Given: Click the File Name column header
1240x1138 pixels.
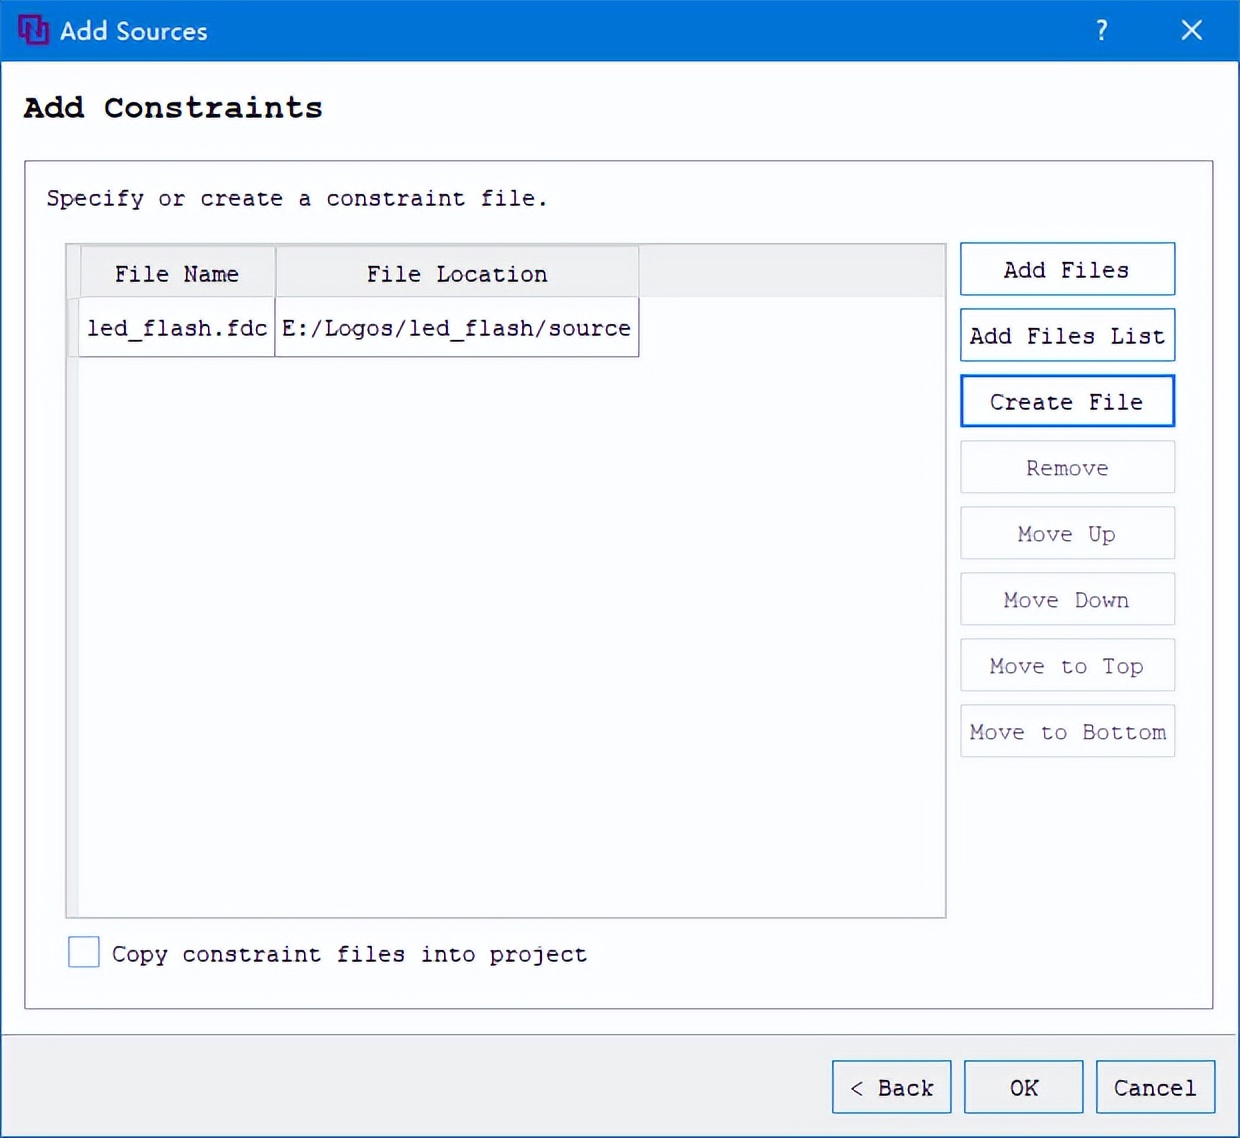Looking at the screenshot, I should tap(177, 273).
